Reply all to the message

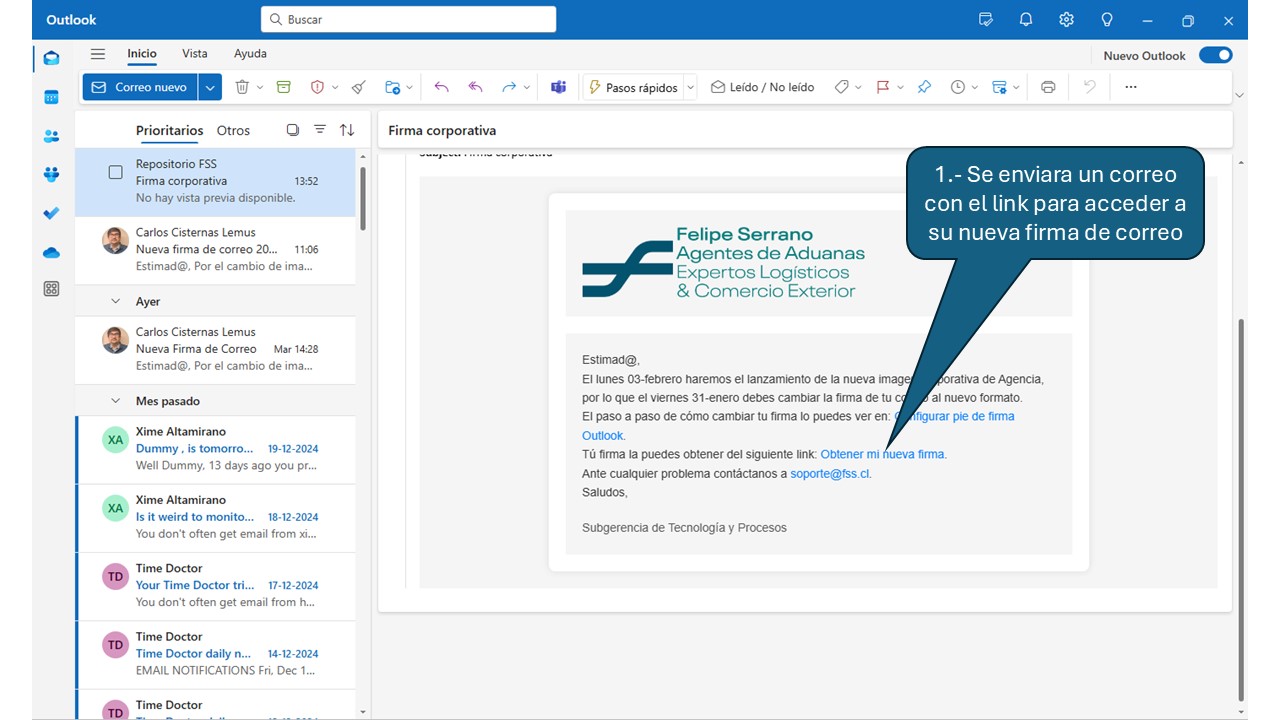[476, 87]
